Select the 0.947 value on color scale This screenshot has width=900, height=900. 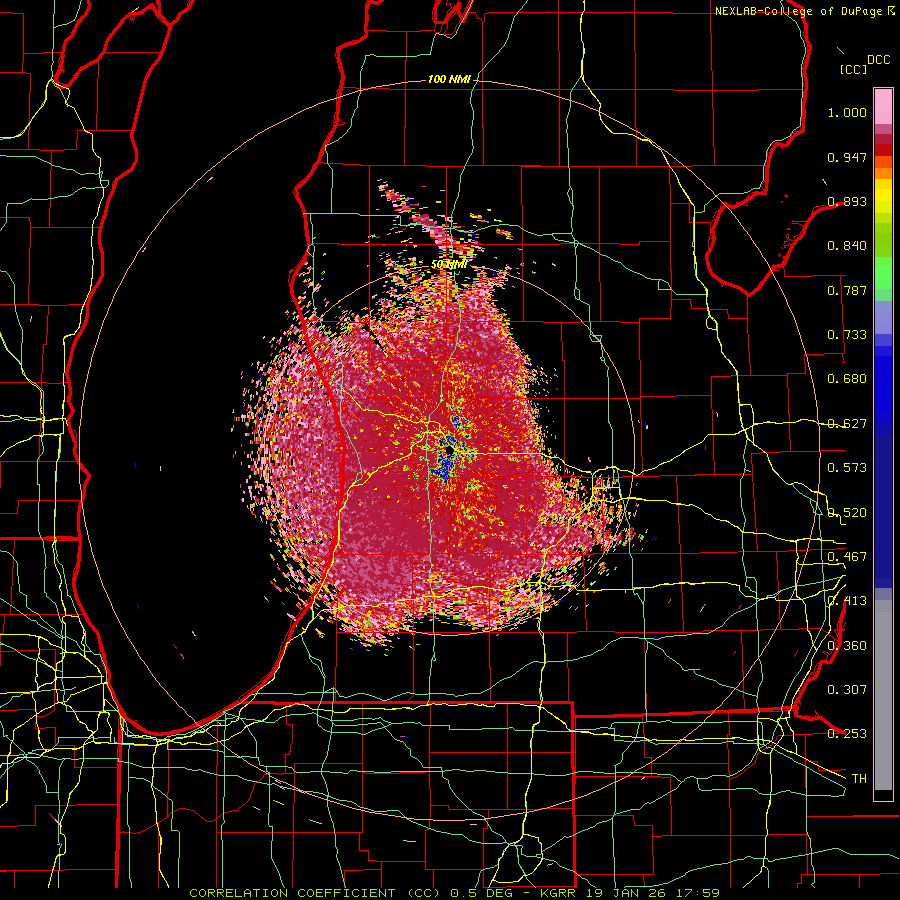pyautogui.click(x=847, y=157)
